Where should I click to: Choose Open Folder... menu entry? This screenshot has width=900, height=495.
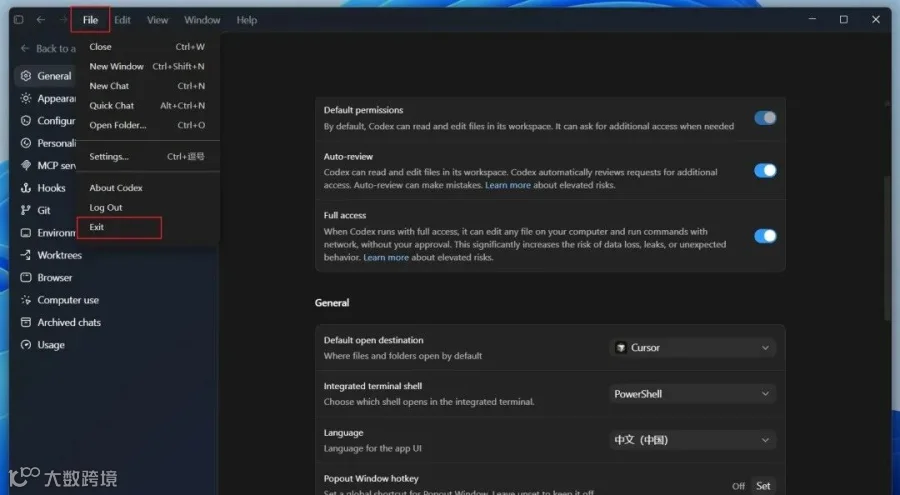tap(148, 125)
